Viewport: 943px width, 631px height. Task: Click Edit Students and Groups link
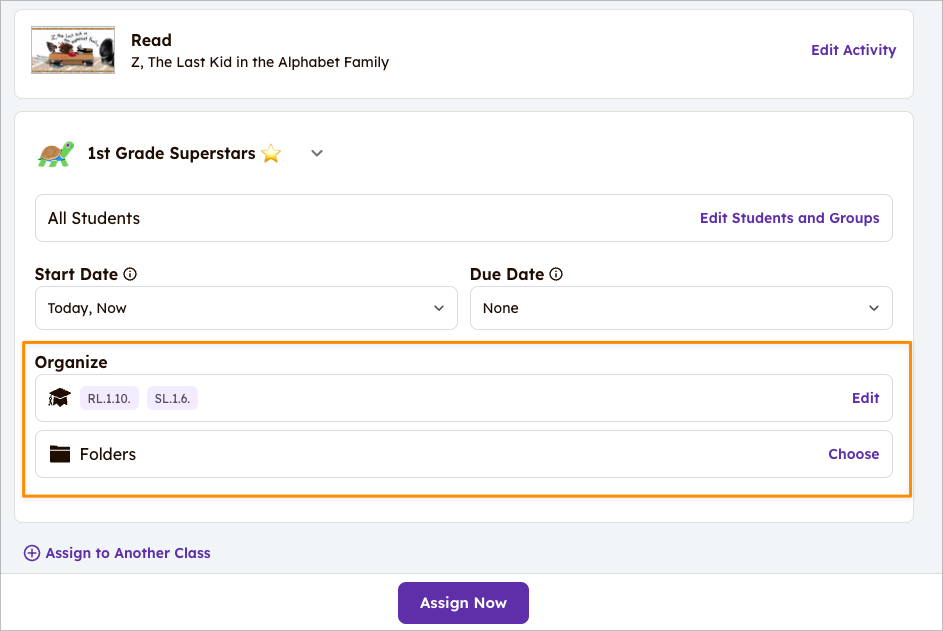click(x=789, y=218)
